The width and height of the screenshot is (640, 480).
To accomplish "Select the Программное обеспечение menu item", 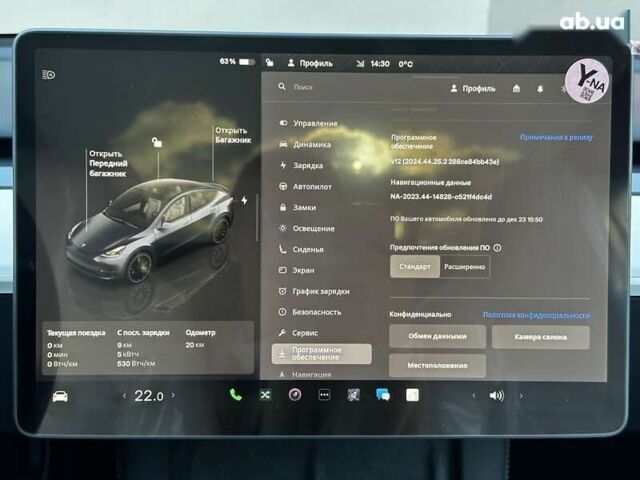I will 322,353.
